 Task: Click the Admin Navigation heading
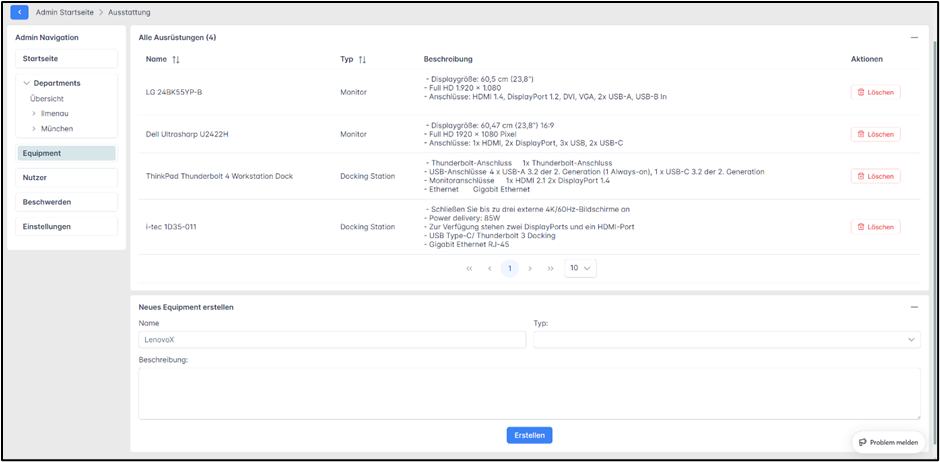[47, 37]
